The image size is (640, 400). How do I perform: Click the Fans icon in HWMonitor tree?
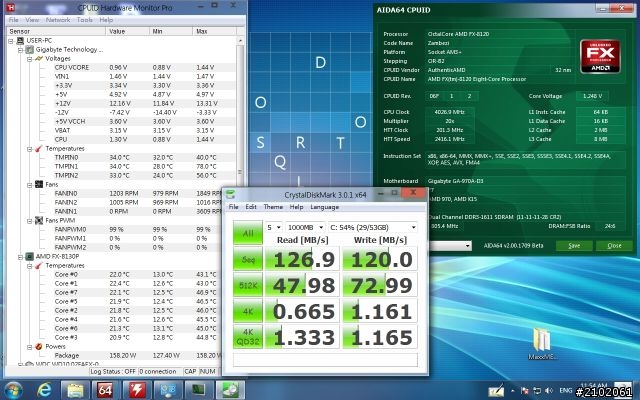[39, 184]
